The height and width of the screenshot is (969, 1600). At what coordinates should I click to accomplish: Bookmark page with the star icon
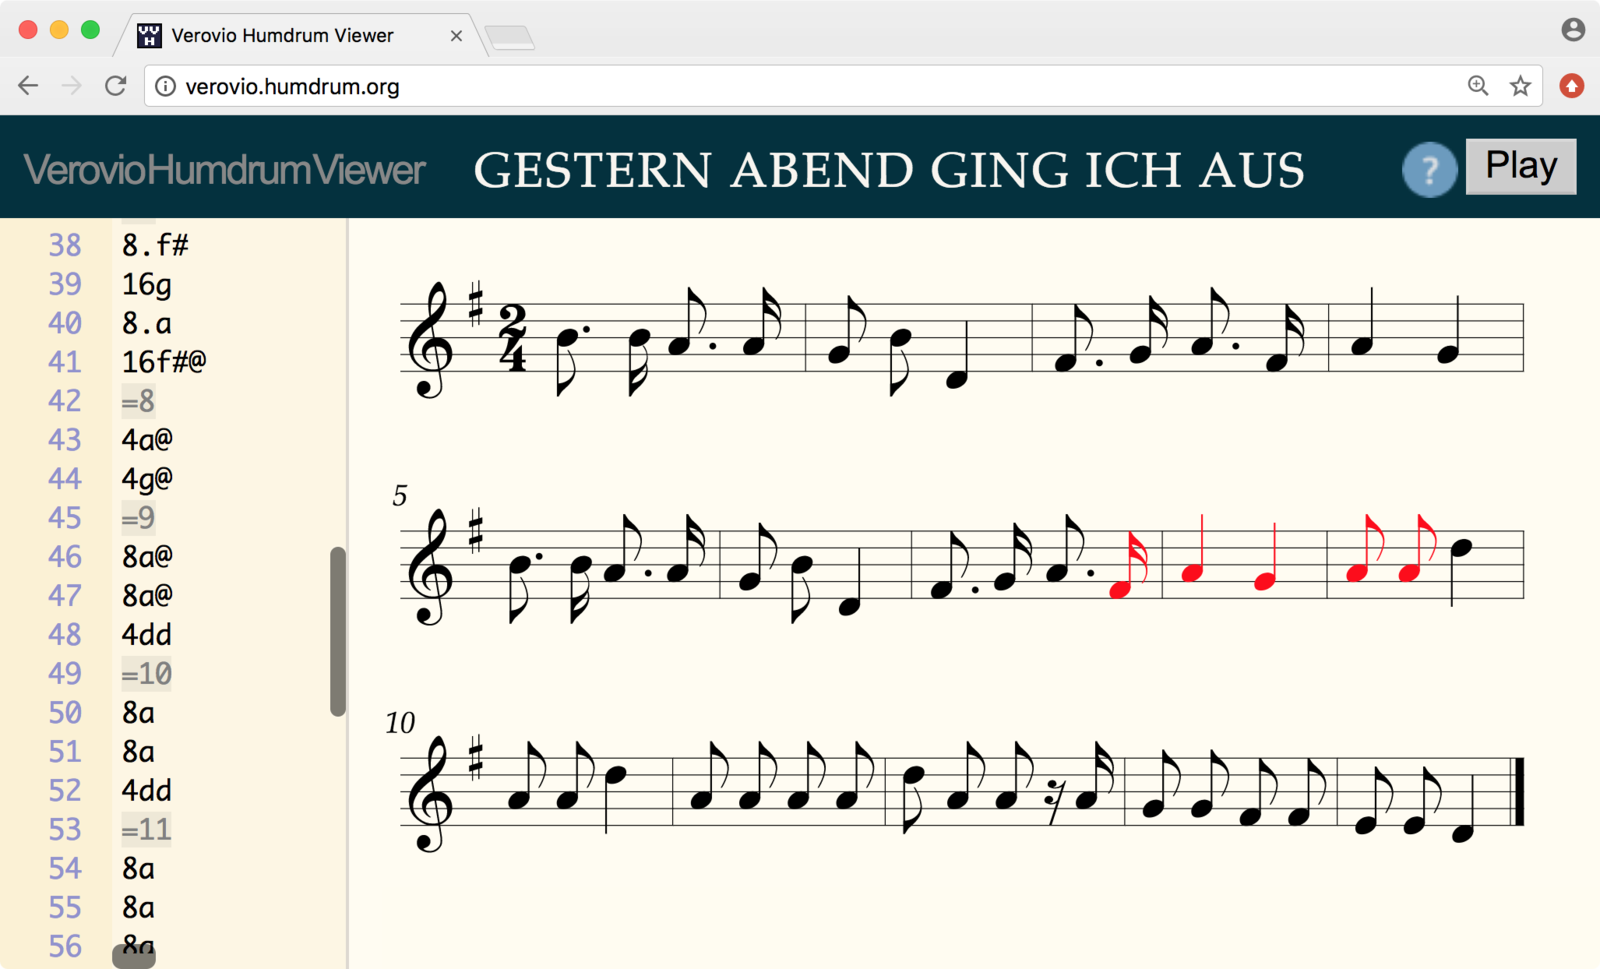tap(1520, 86)
